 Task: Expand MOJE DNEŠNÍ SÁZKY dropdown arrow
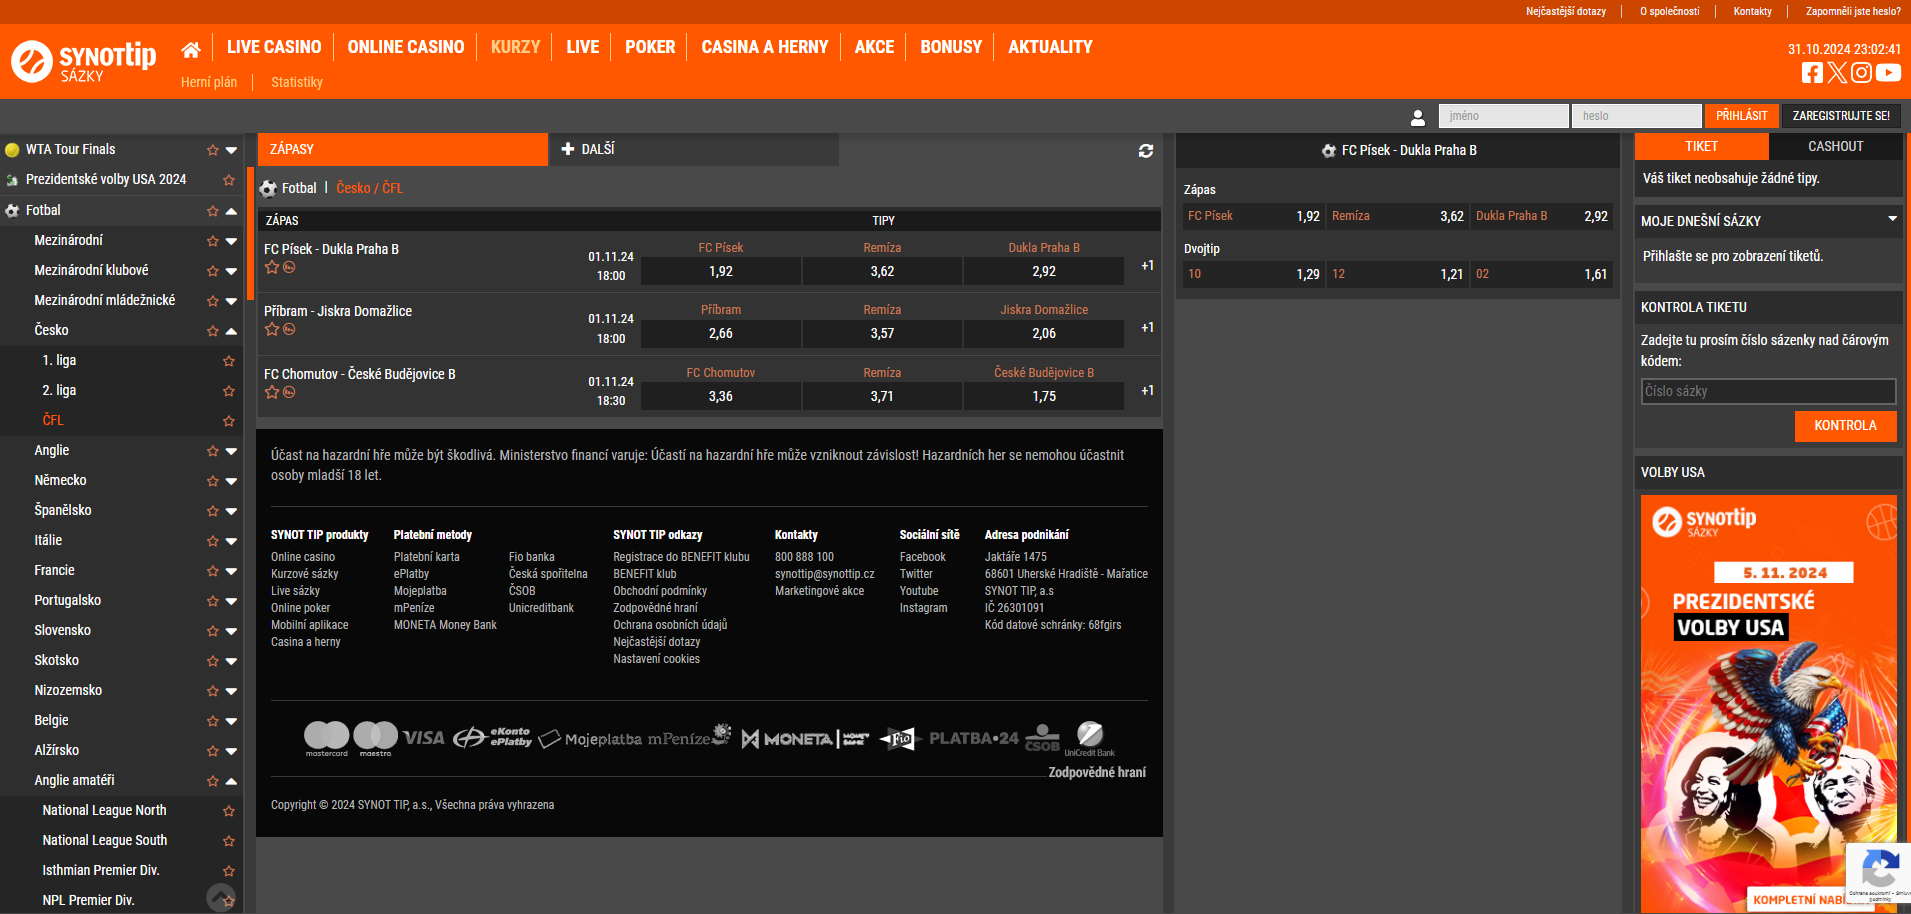click(1892, 219)
